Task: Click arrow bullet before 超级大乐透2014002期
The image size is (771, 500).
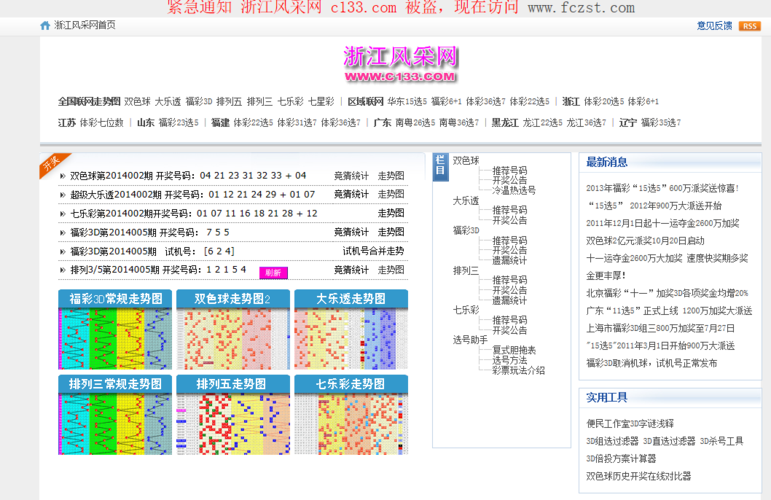Action: click(62, 195)
